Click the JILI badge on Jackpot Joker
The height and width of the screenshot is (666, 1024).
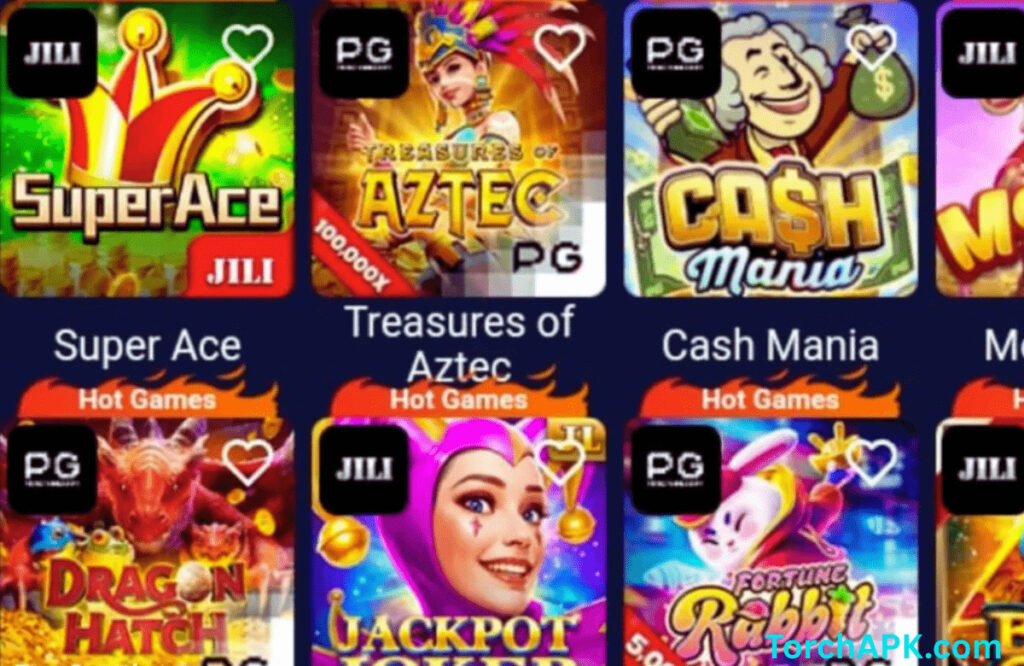coord(364,469)
